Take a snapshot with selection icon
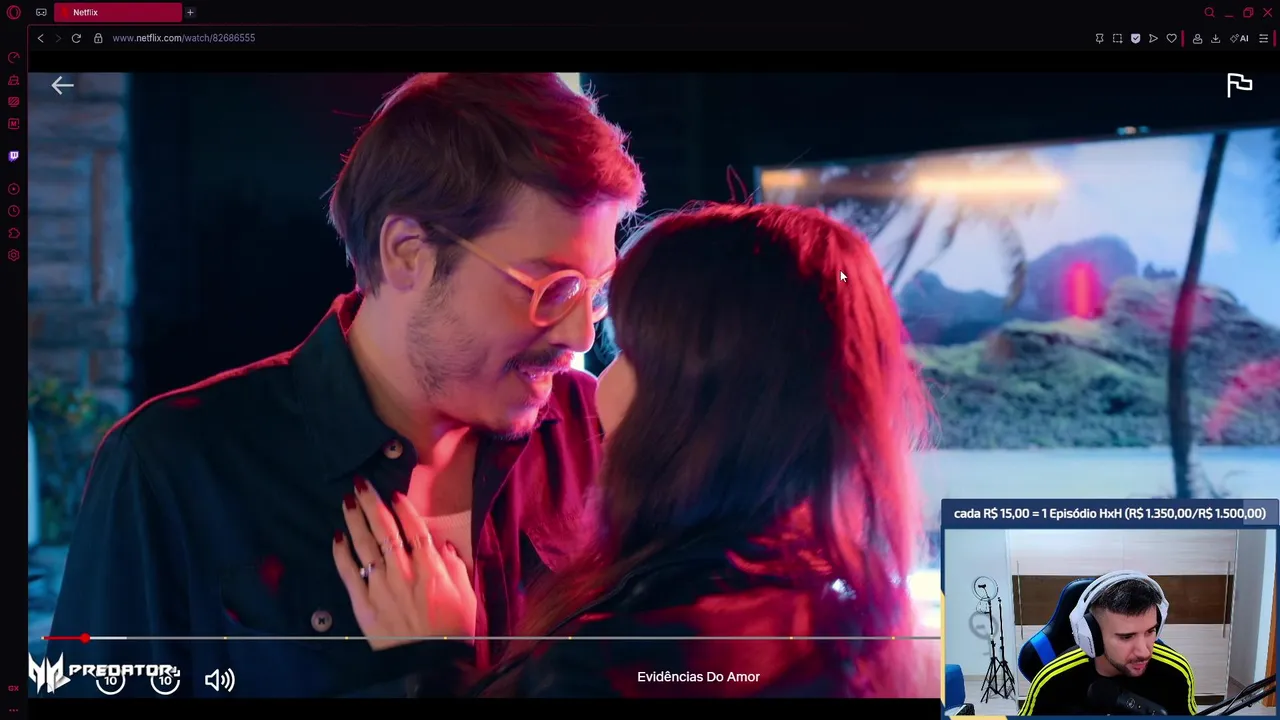Viewport: 1280px width, 720px height. 1117,38
